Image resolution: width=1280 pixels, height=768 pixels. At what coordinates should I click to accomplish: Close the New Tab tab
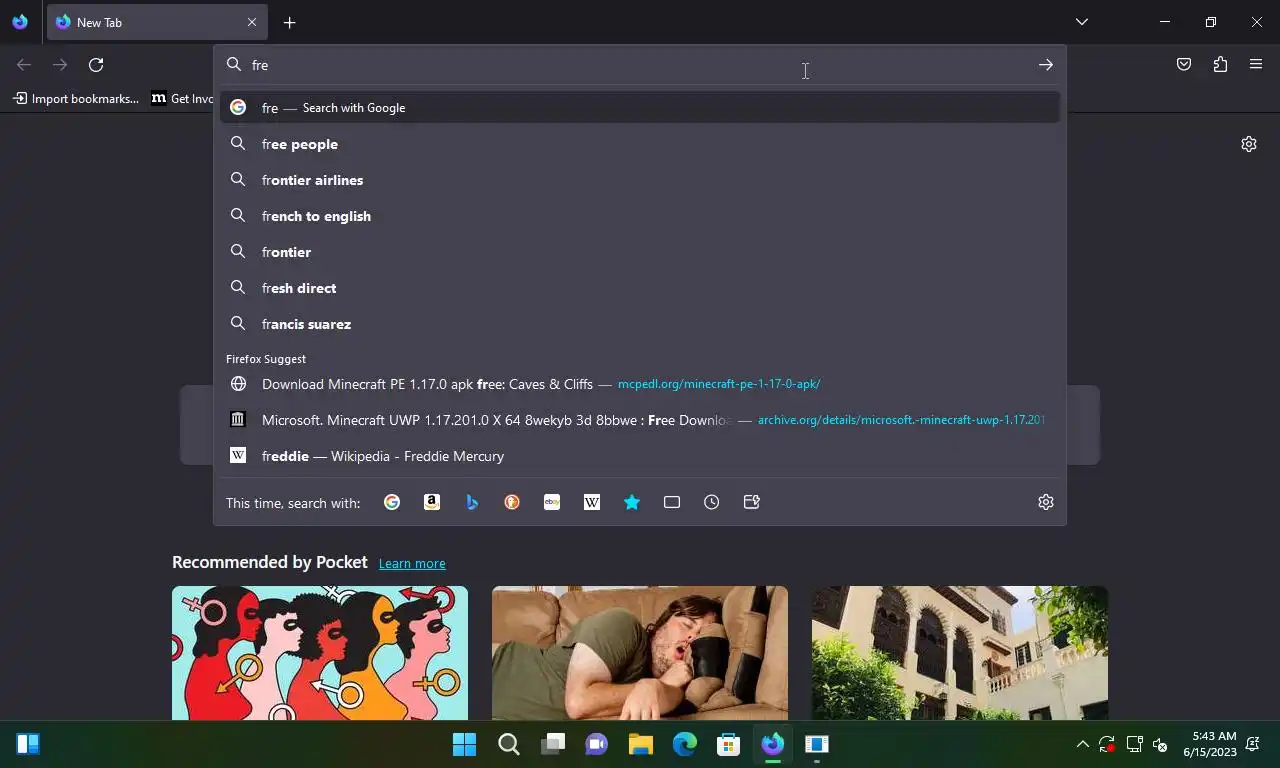pyautogui.click(x=251, y=22)
